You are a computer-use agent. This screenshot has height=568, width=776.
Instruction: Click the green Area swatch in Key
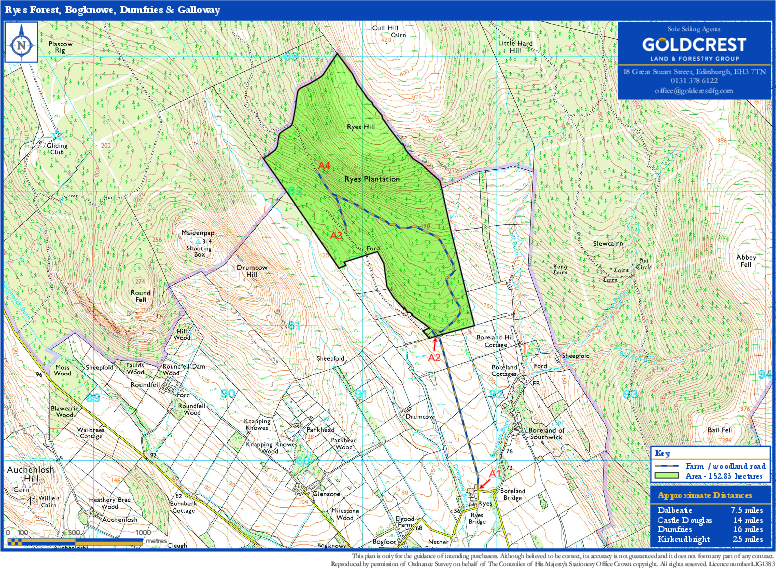click(669, 476)
